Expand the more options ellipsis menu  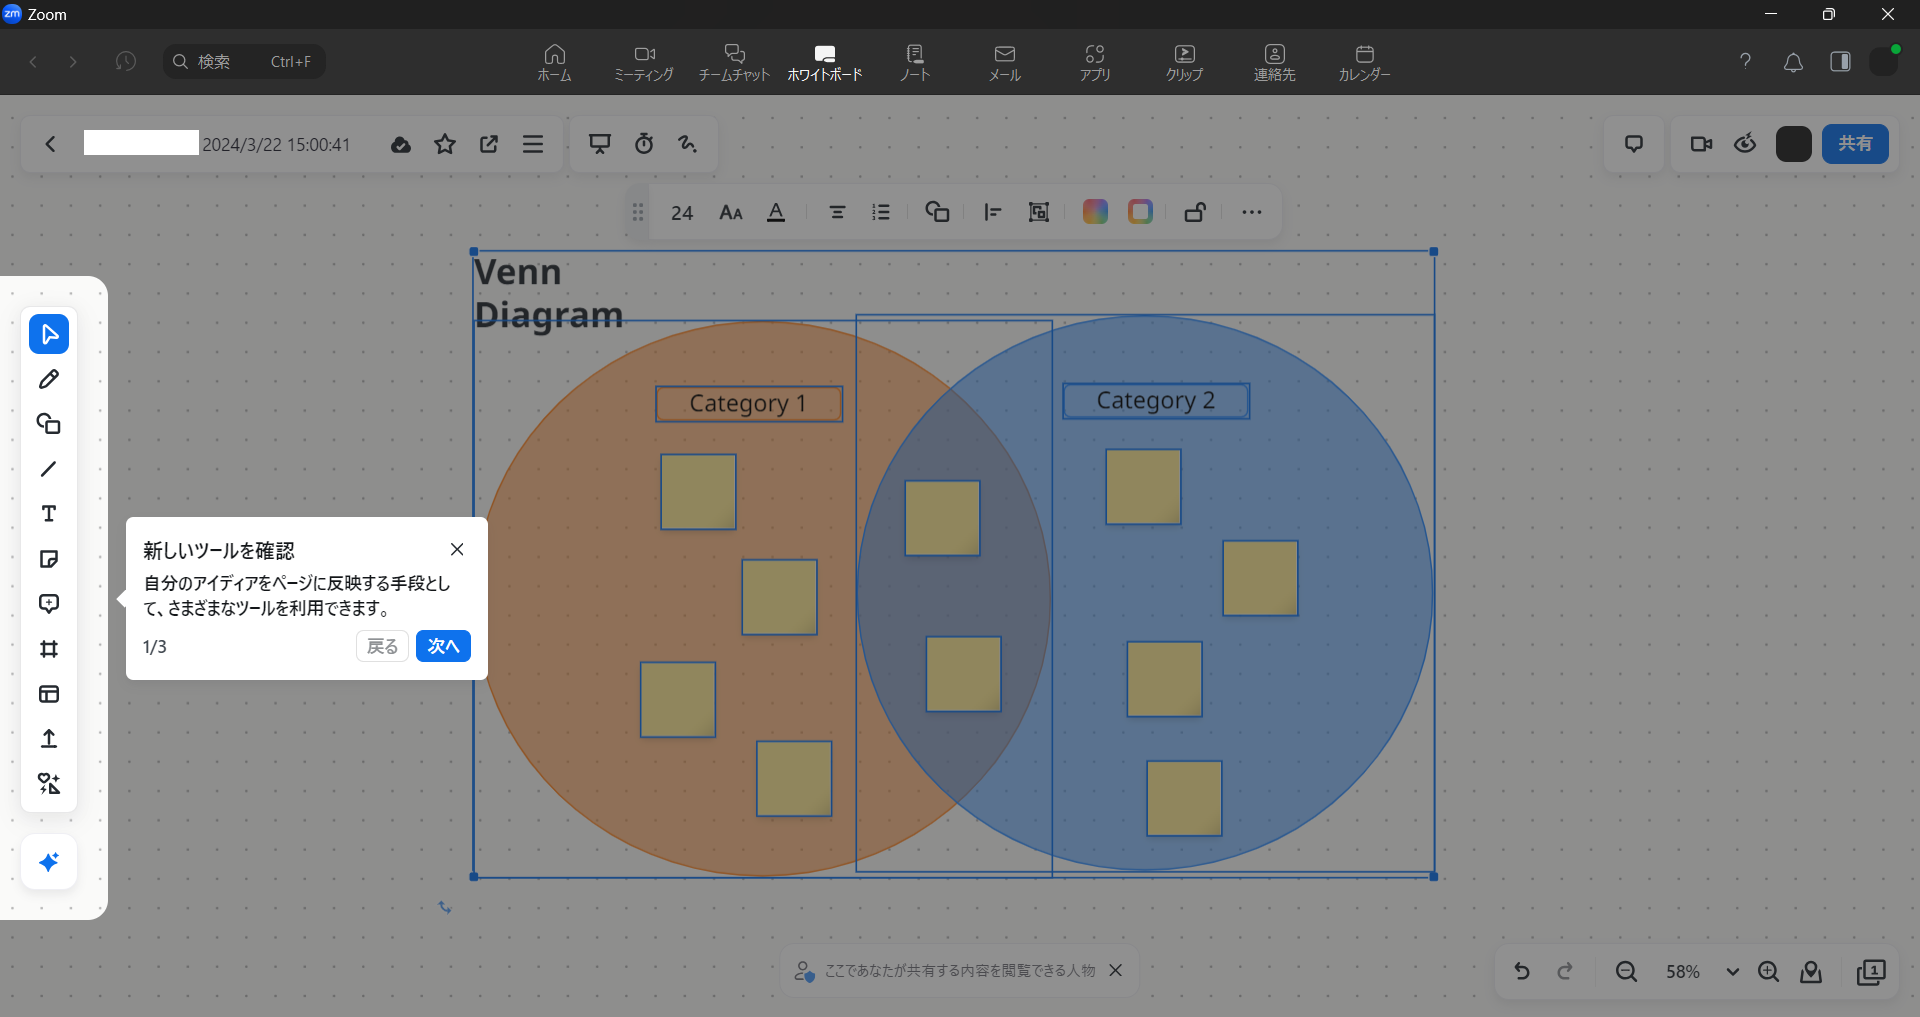pyautogui.click(x=1251, y=212)
